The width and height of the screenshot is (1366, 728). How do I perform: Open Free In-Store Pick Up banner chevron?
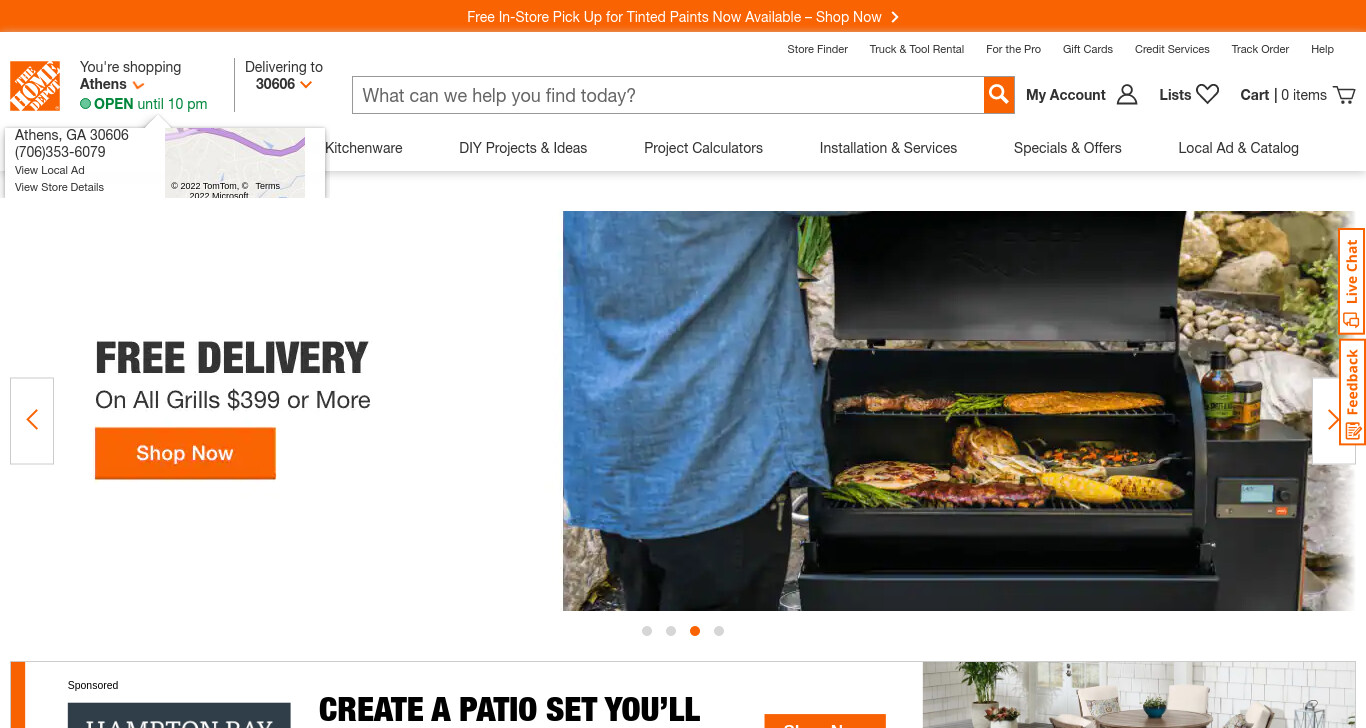895,17
